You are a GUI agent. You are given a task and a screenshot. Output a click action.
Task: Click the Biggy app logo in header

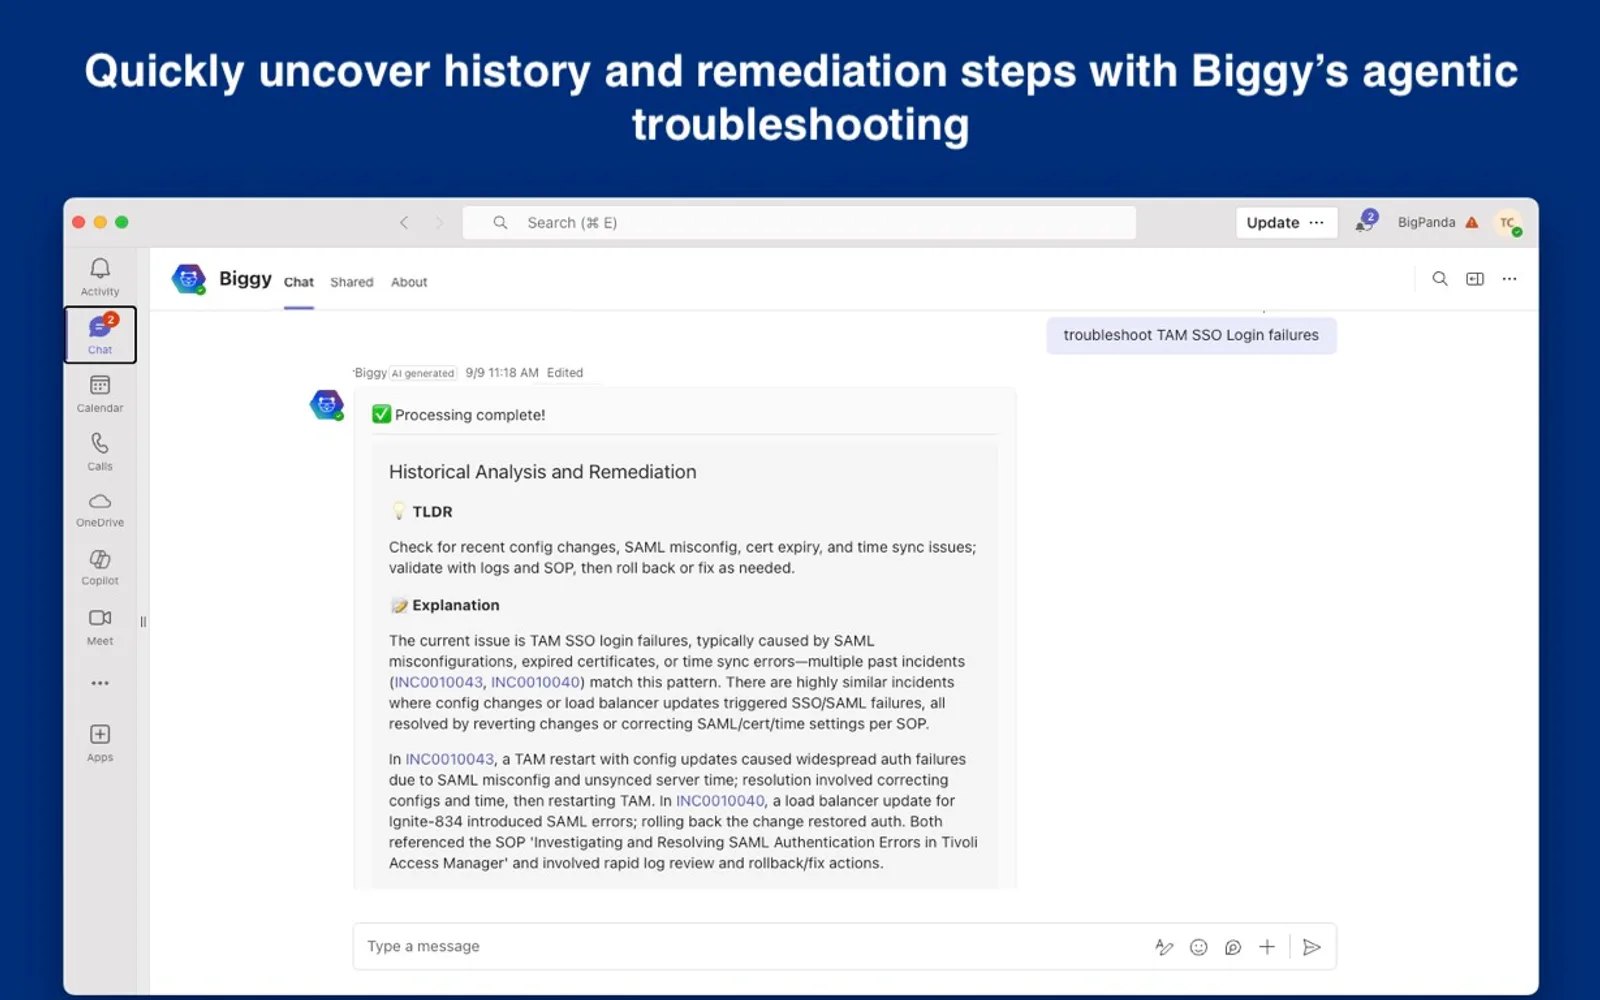[x=189, y=279]
